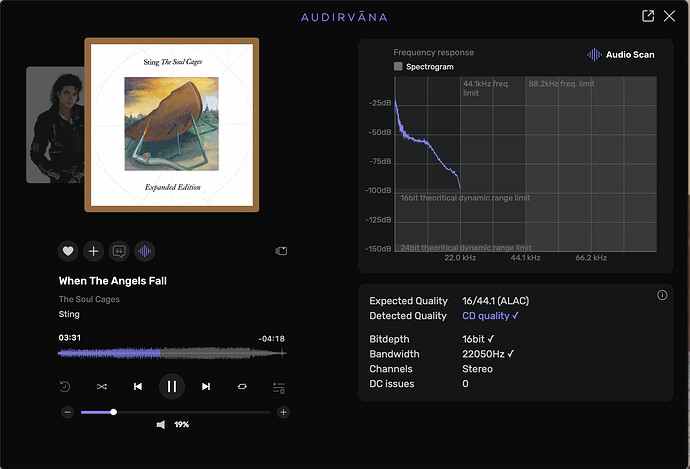Pause the current track

tap(172, 386)
